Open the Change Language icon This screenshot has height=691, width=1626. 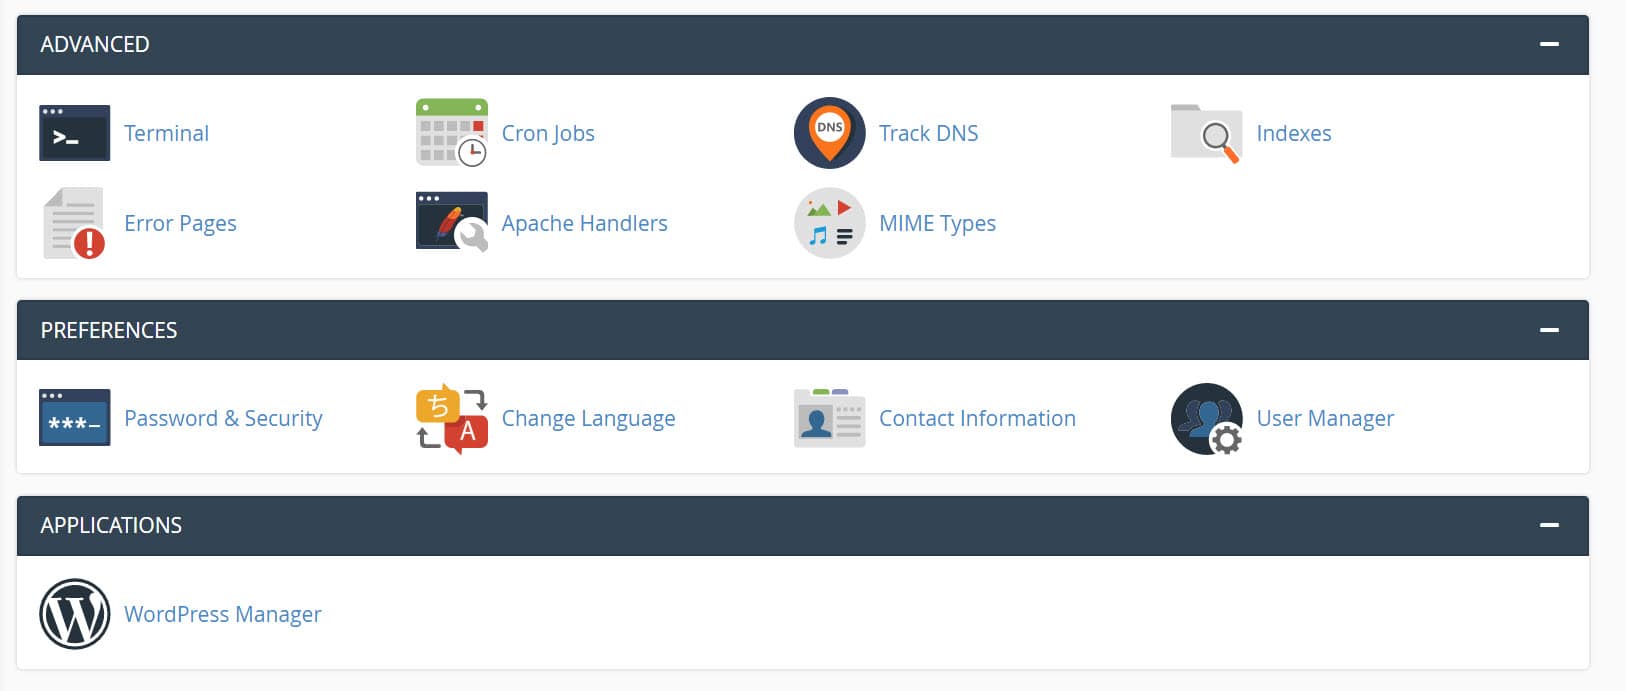(x=451, y=418)
